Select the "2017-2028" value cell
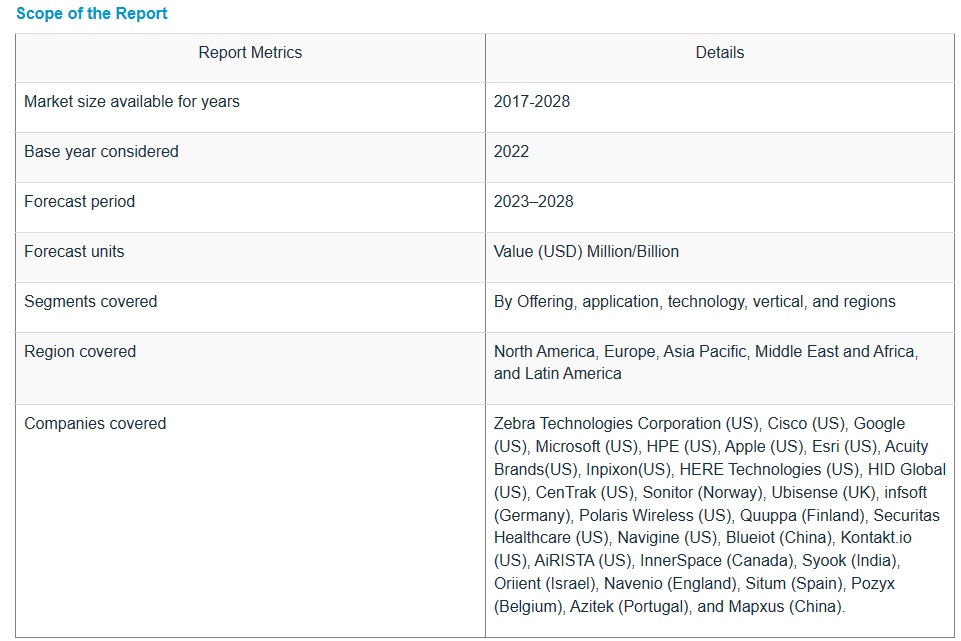This screenshot has height=641, width=961. pos(532,101)
